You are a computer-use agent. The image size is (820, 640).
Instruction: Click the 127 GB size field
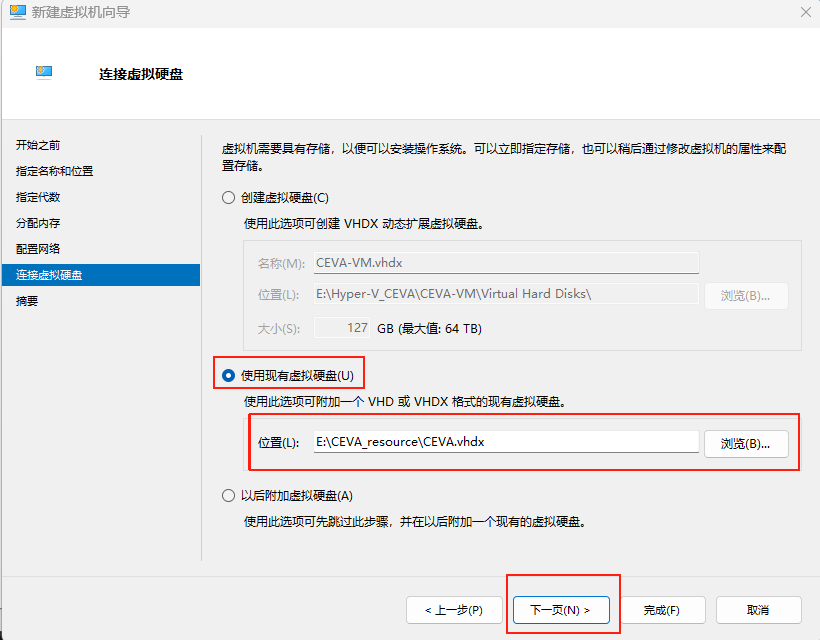[x=342, y=328]
